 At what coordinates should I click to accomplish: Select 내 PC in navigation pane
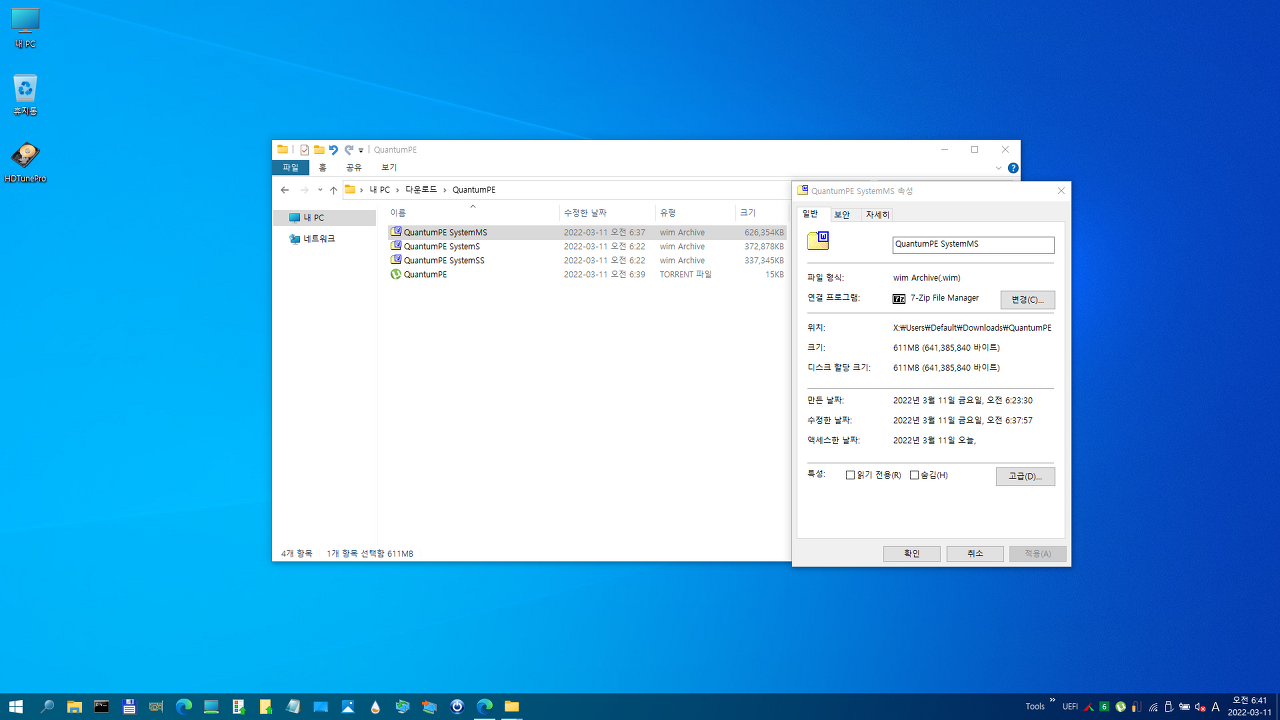[324, 217]
